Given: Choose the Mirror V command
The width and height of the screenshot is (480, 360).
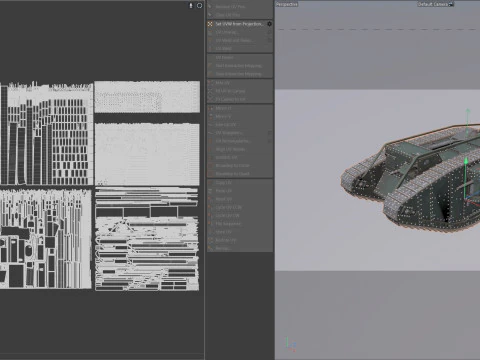Looking at the screenshot, I should point(240,116).
